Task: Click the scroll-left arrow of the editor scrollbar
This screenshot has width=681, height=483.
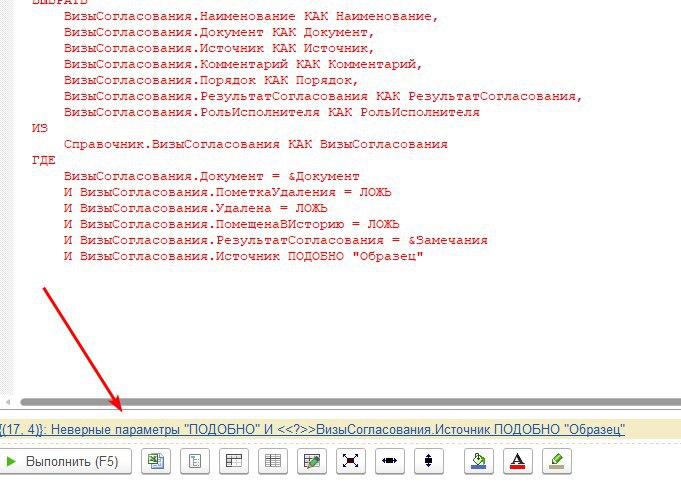Action: (7, 402)
